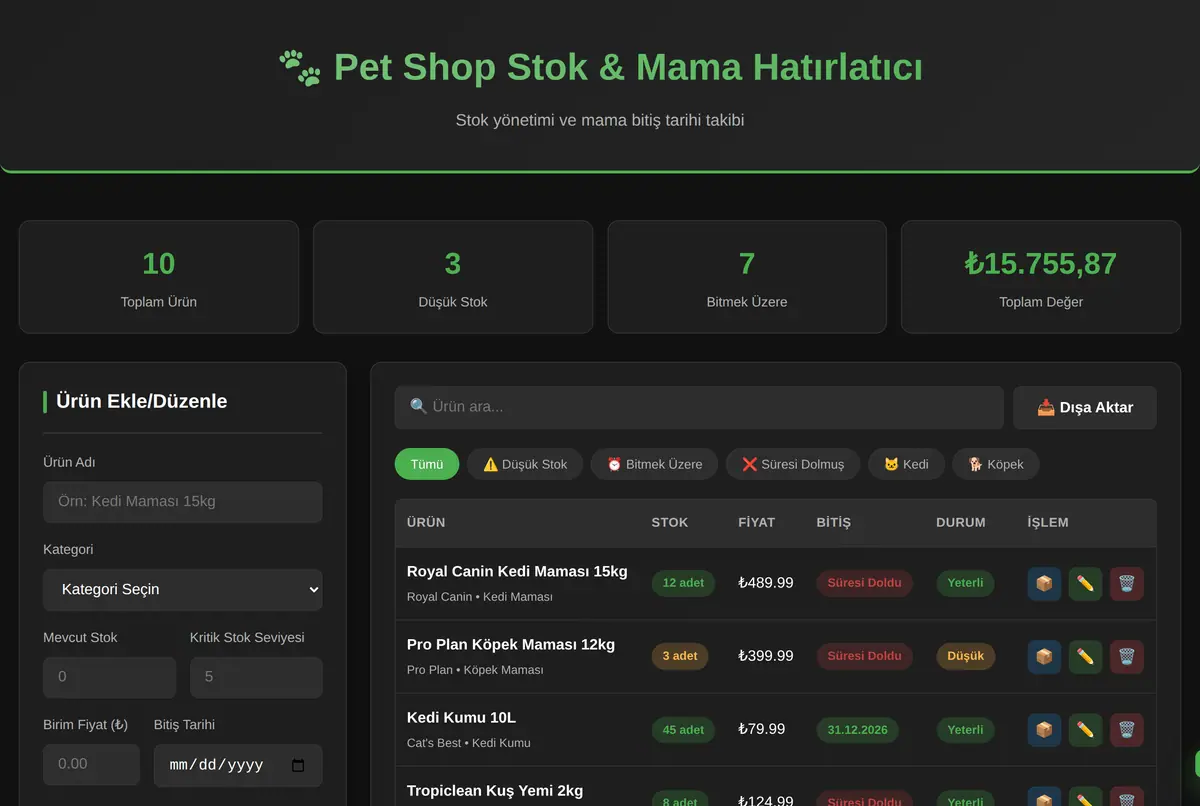Click price ₺489.99

pos(766,583)
